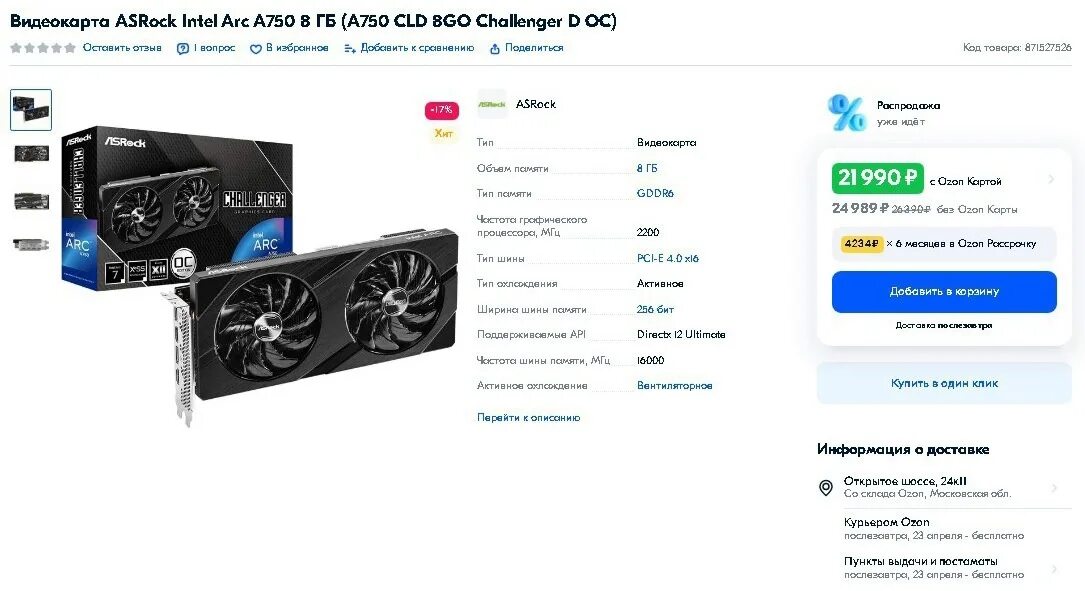
Task: Click 'Добавить в корзину' button
Action: tap(944, 292)
